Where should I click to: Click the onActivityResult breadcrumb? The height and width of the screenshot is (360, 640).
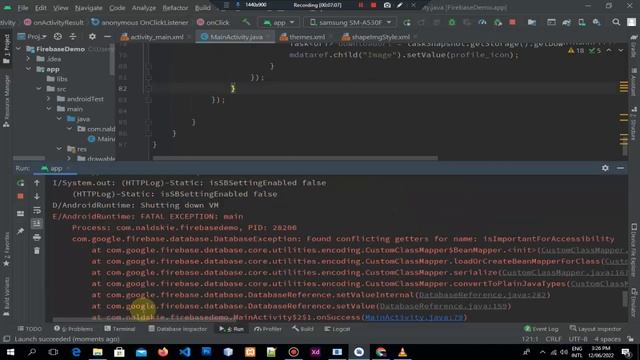coord(53,22)
